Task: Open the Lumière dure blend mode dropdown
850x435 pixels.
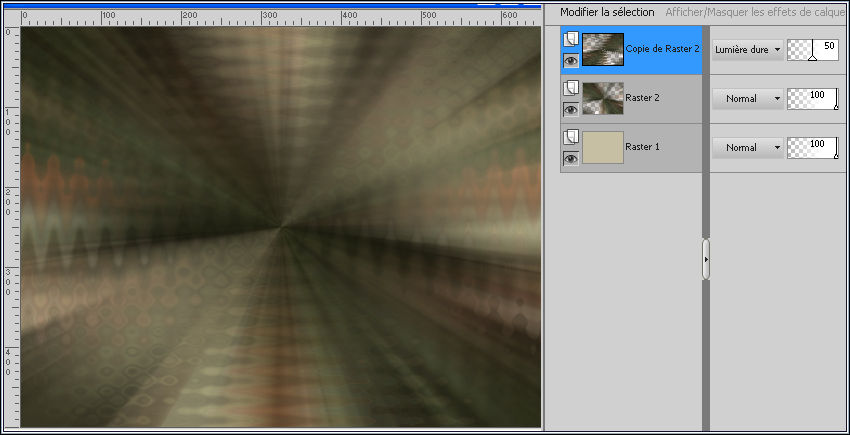Action: click(748, 49)
